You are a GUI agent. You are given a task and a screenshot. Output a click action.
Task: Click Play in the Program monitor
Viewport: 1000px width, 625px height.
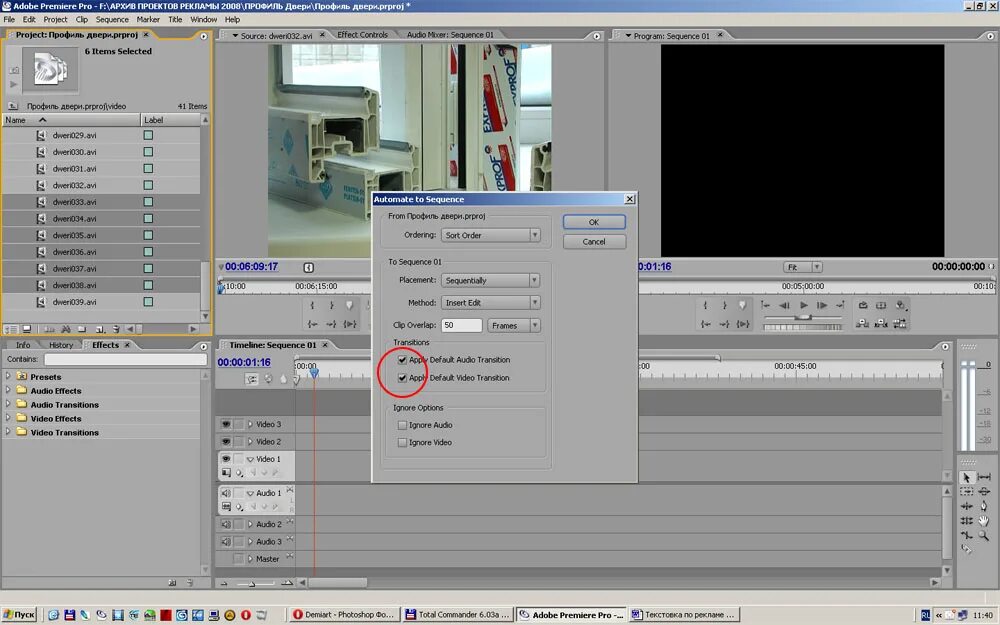tap(804, 305)
